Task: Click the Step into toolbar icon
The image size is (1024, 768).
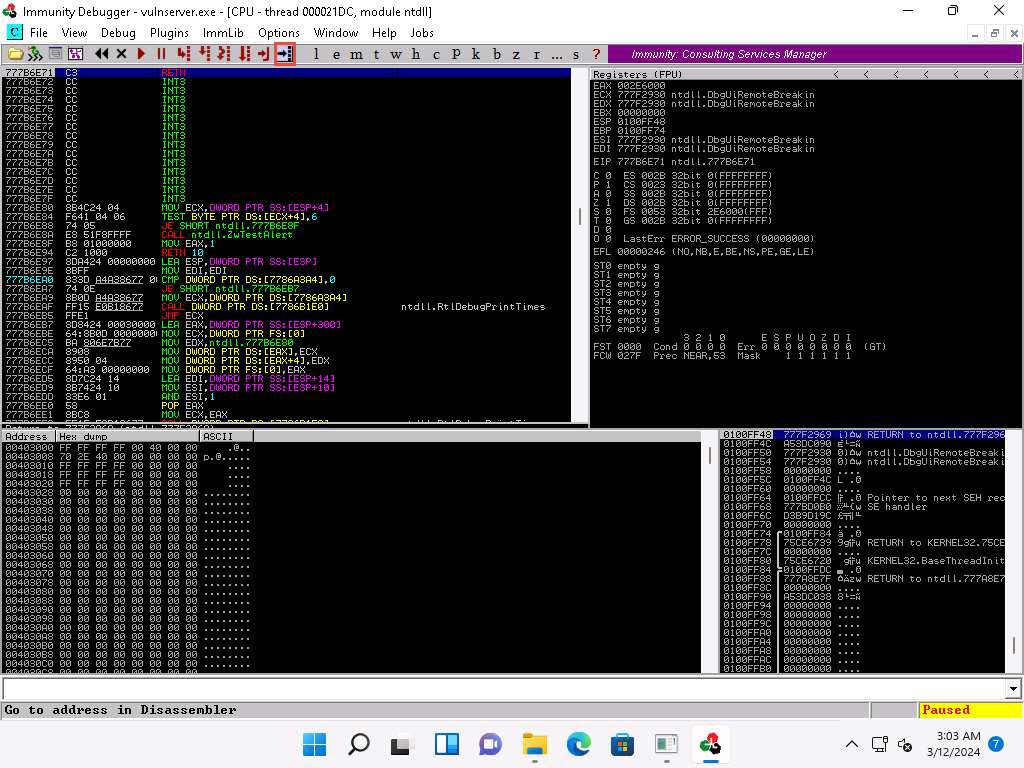Action: click(x=183, y=54)
